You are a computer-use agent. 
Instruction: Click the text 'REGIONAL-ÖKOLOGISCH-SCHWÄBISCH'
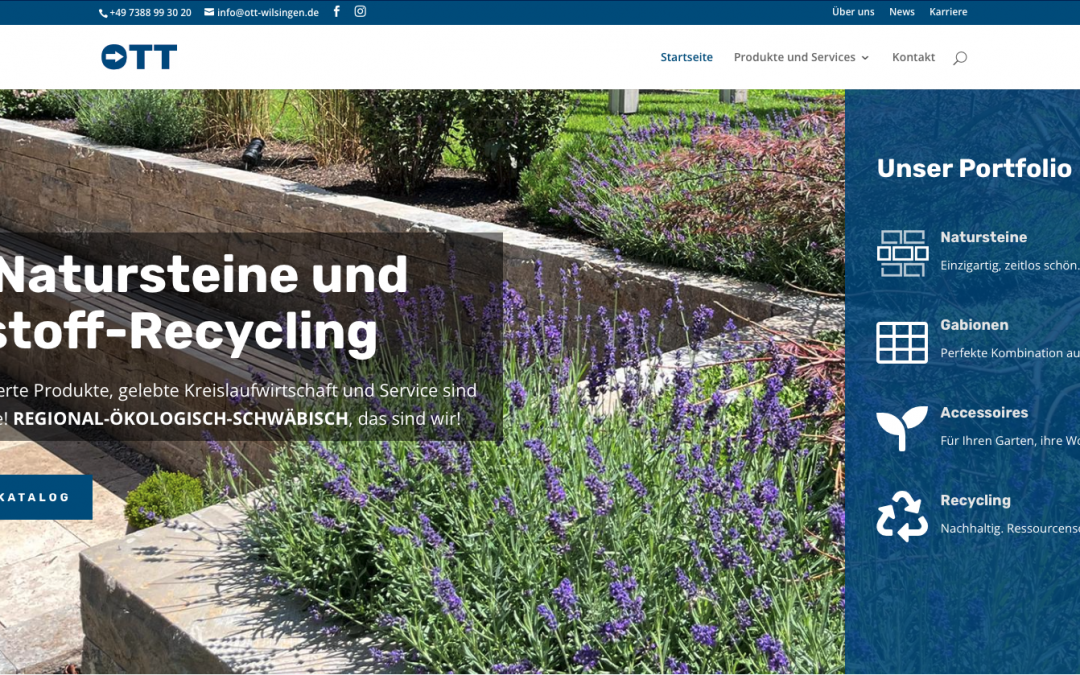pyautogui.click(x=180, y=419)
